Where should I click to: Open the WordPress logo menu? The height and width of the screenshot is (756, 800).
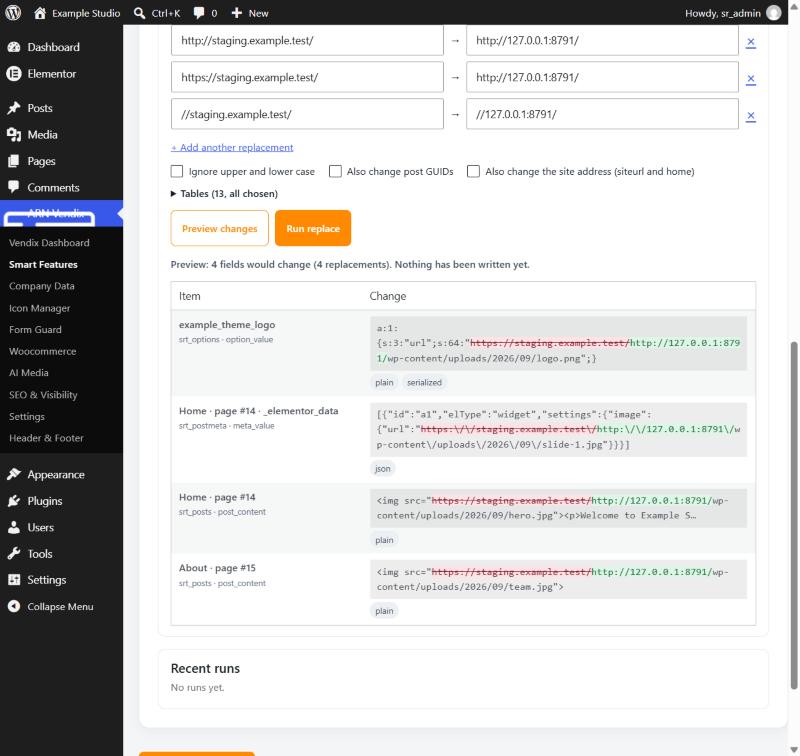13,12
